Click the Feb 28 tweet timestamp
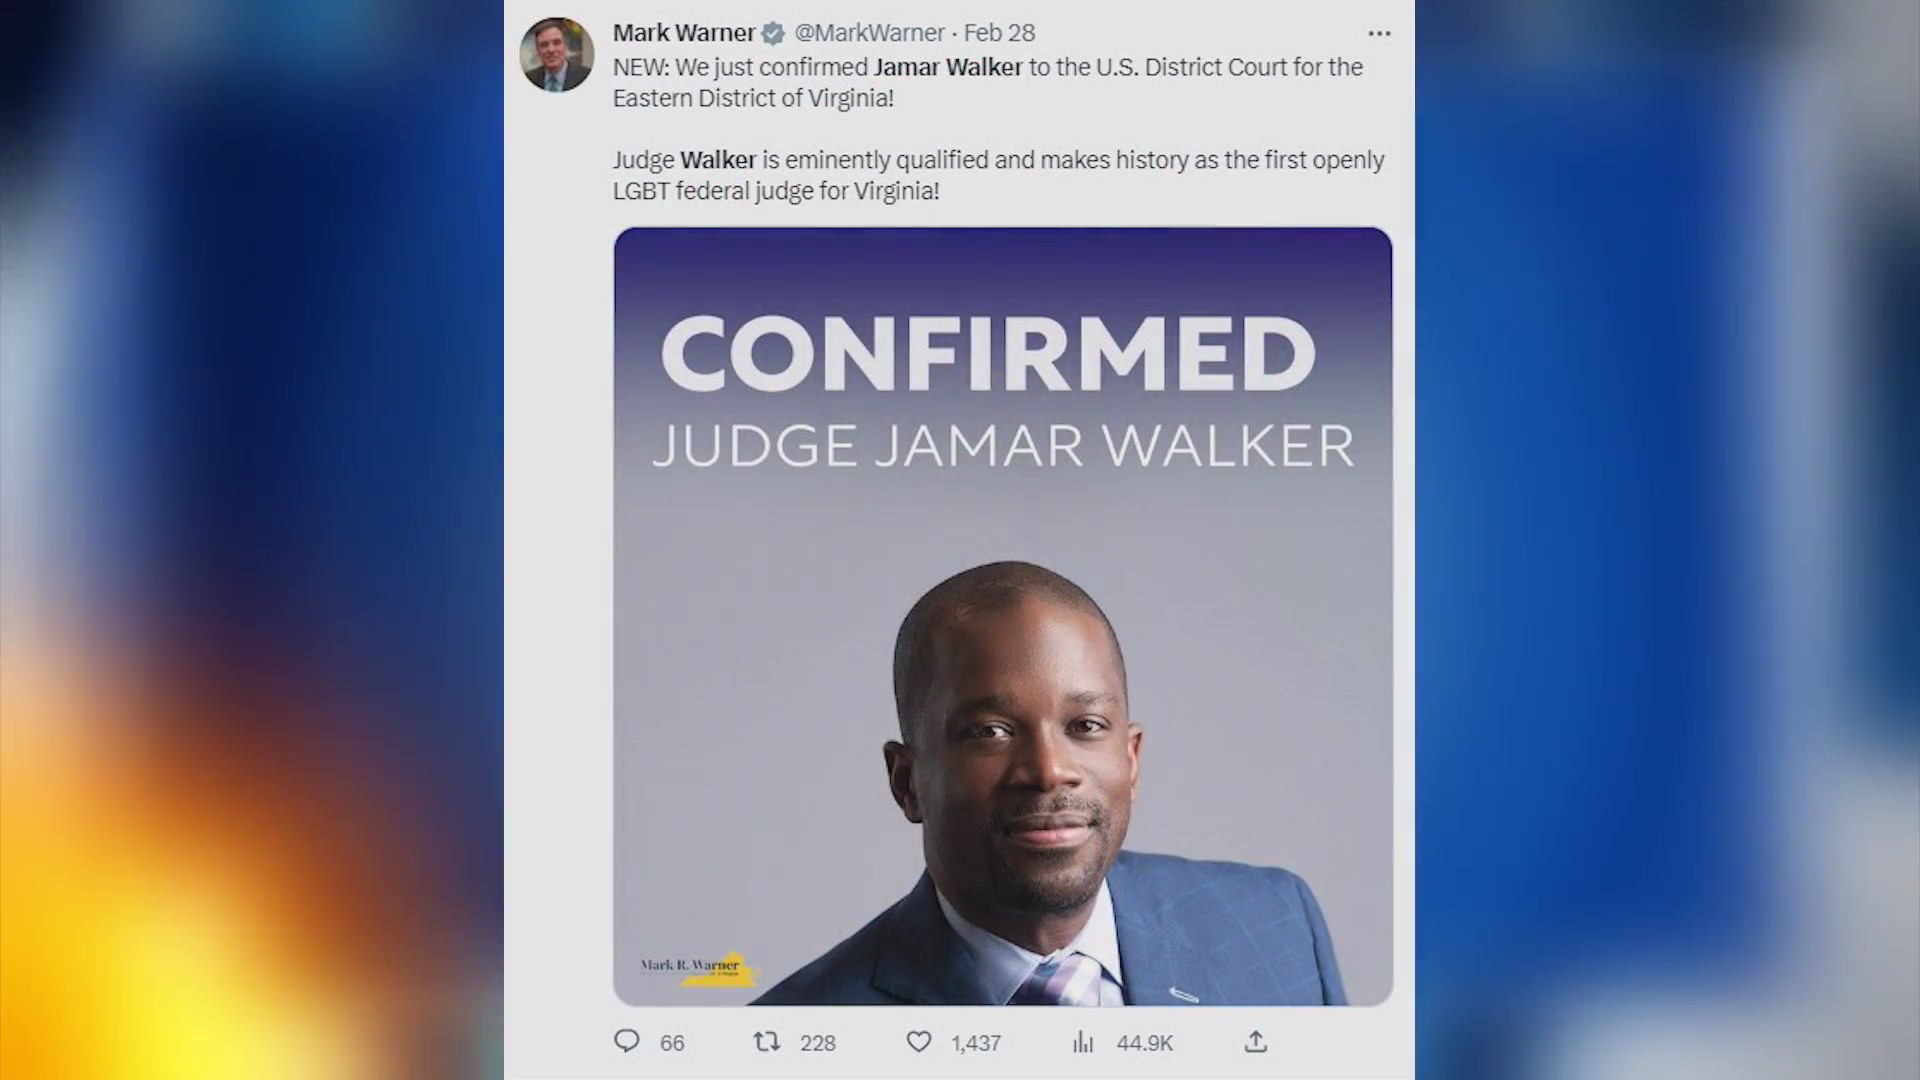The image size is (1920, 1080). pos(999,33)
